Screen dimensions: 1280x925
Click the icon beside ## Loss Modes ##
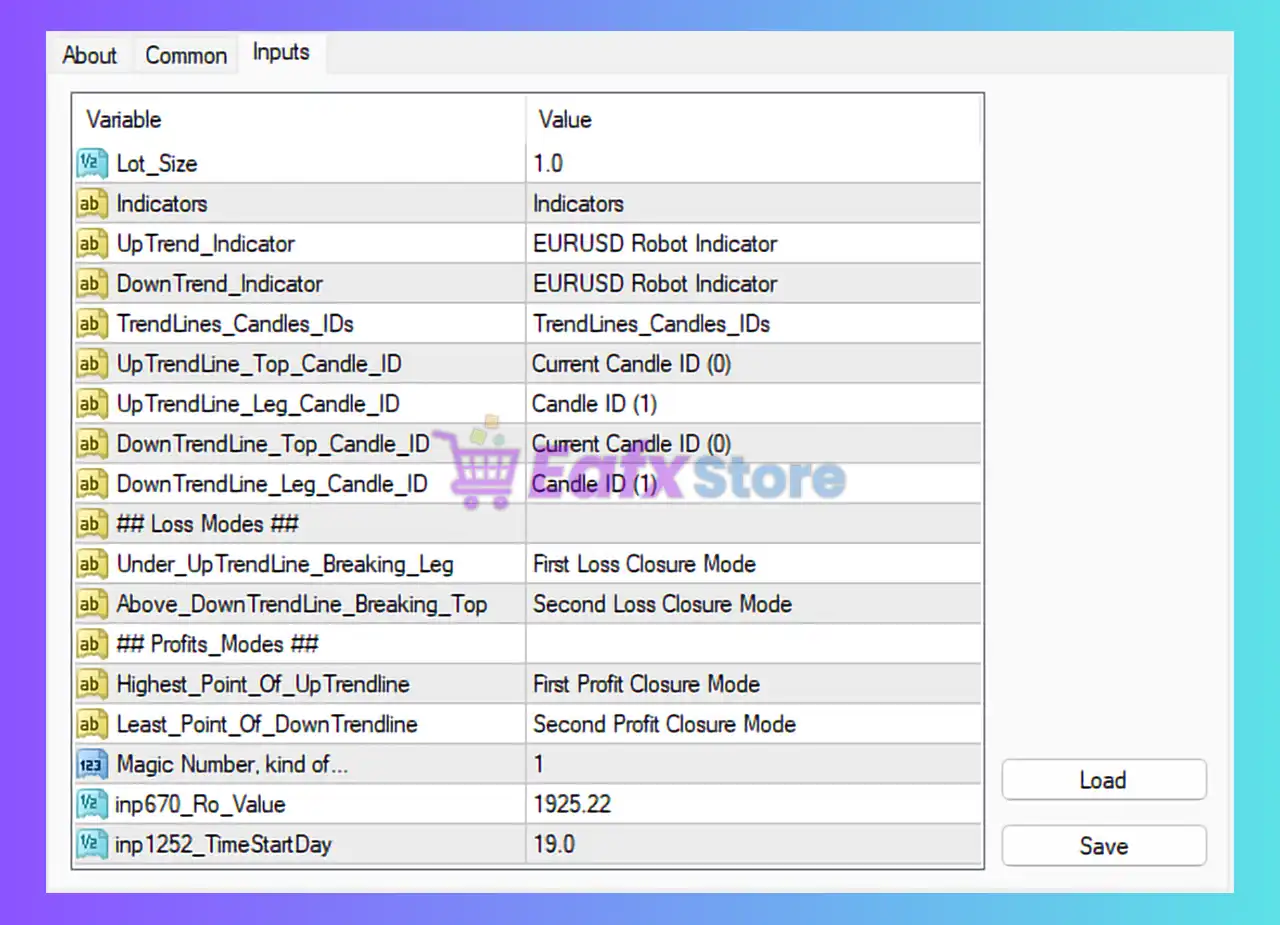[x=92, y=524]
